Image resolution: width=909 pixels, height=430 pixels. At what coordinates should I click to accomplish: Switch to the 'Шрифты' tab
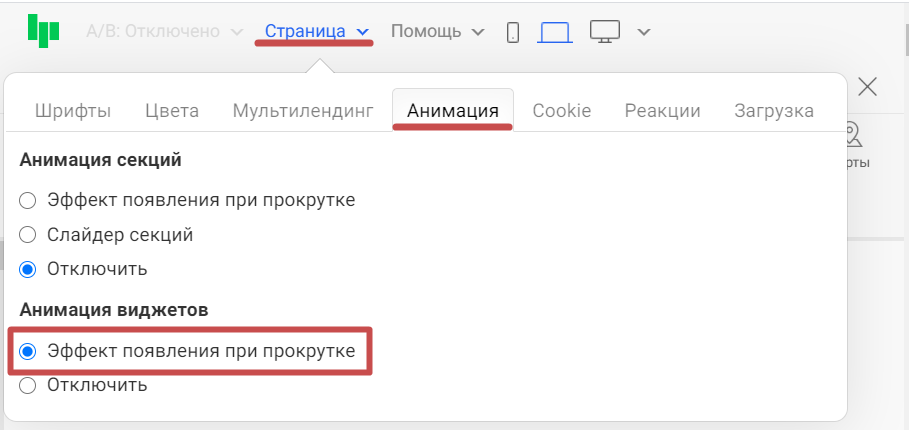[73, 111]
